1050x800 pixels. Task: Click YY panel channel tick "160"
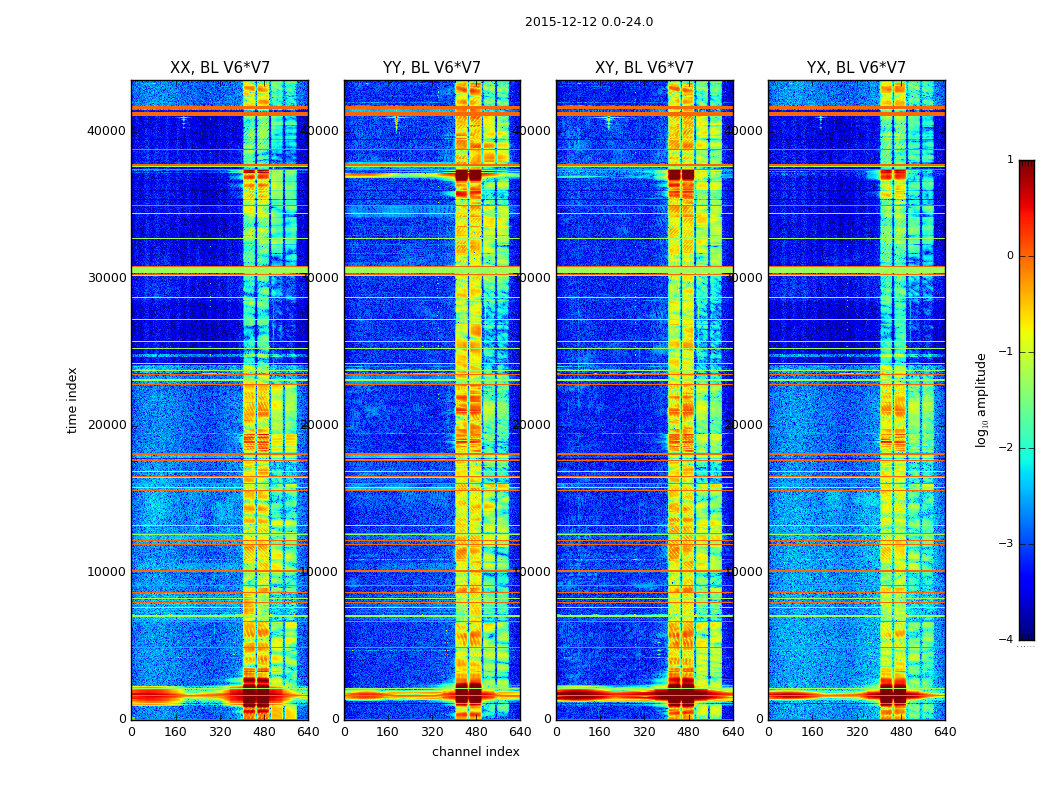388,732
